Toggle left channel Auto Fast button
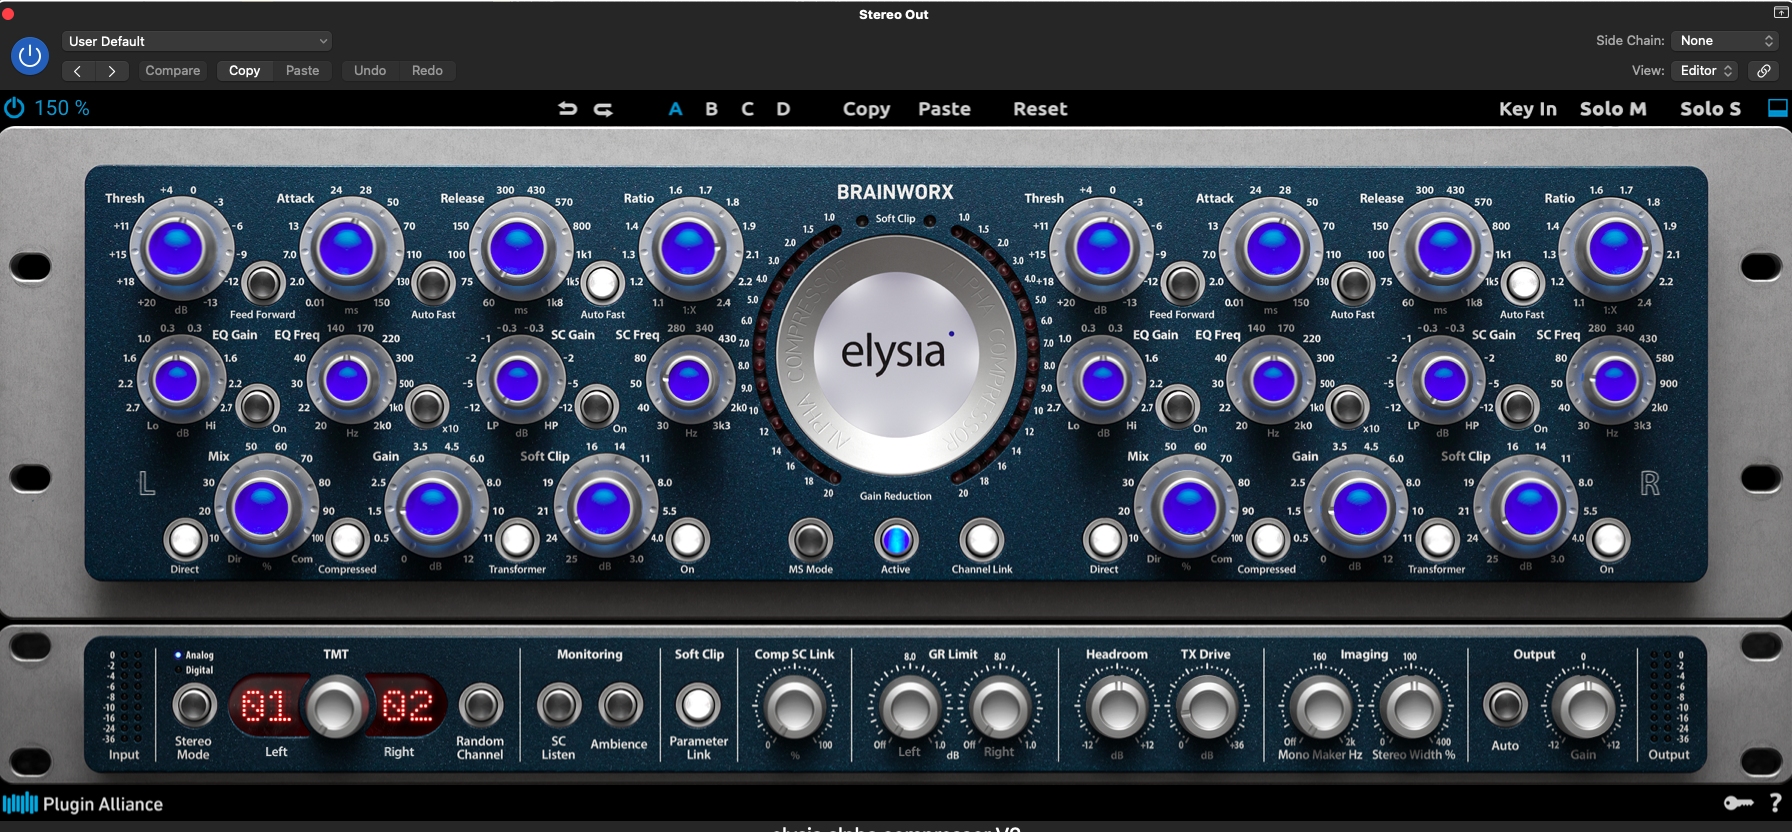This screenshot has width=1792, height=832. 433,283
